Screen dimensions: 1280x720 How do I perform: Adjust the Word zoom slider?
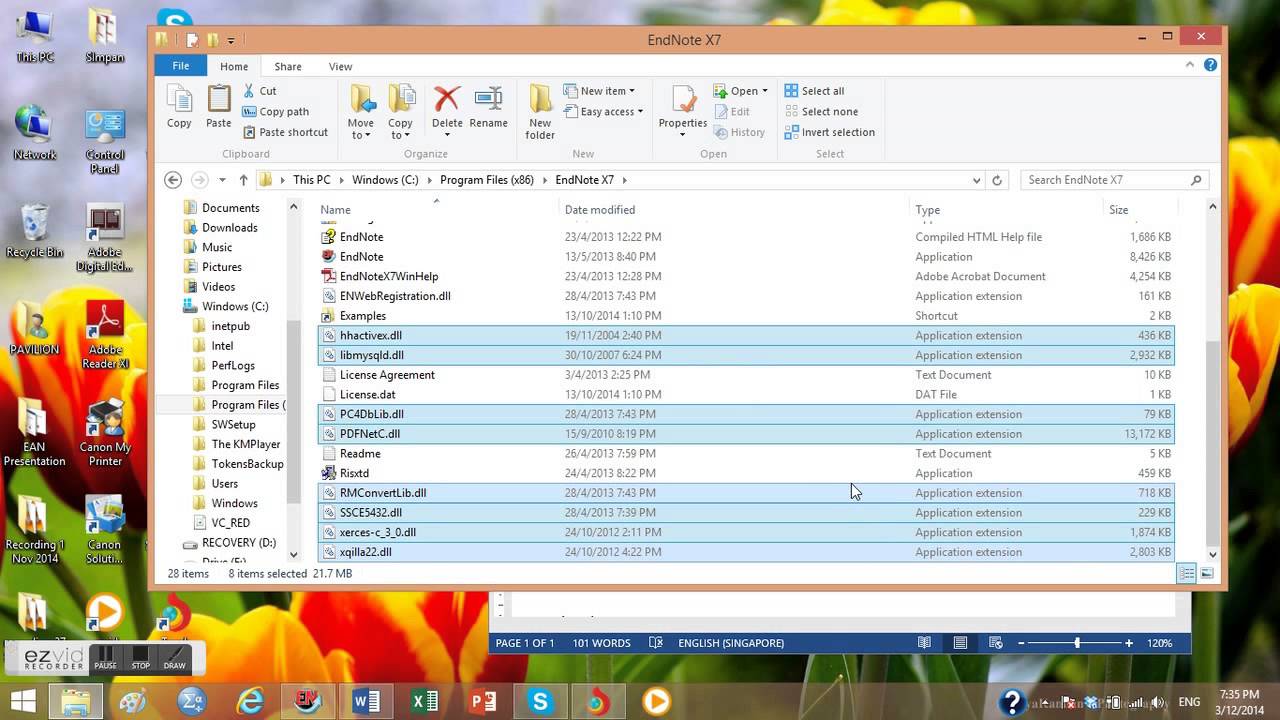click(1077, 643)
